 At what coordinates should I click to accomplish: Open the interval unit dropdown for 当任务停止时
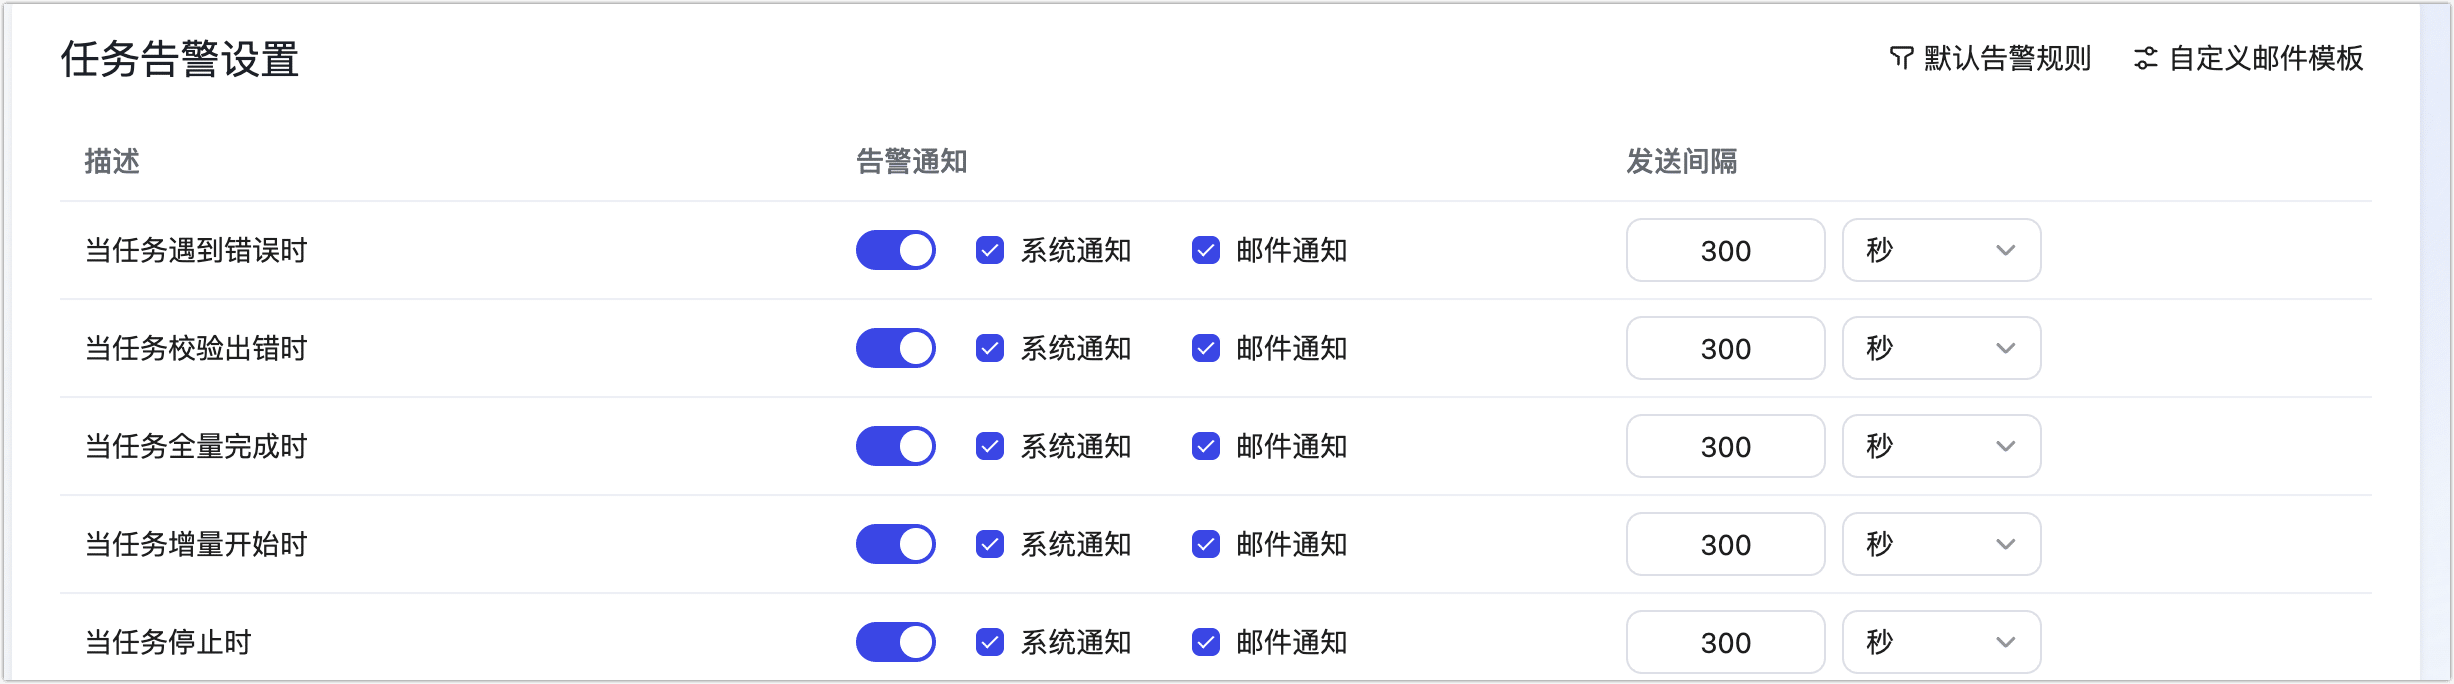(x=1941, y=642)
